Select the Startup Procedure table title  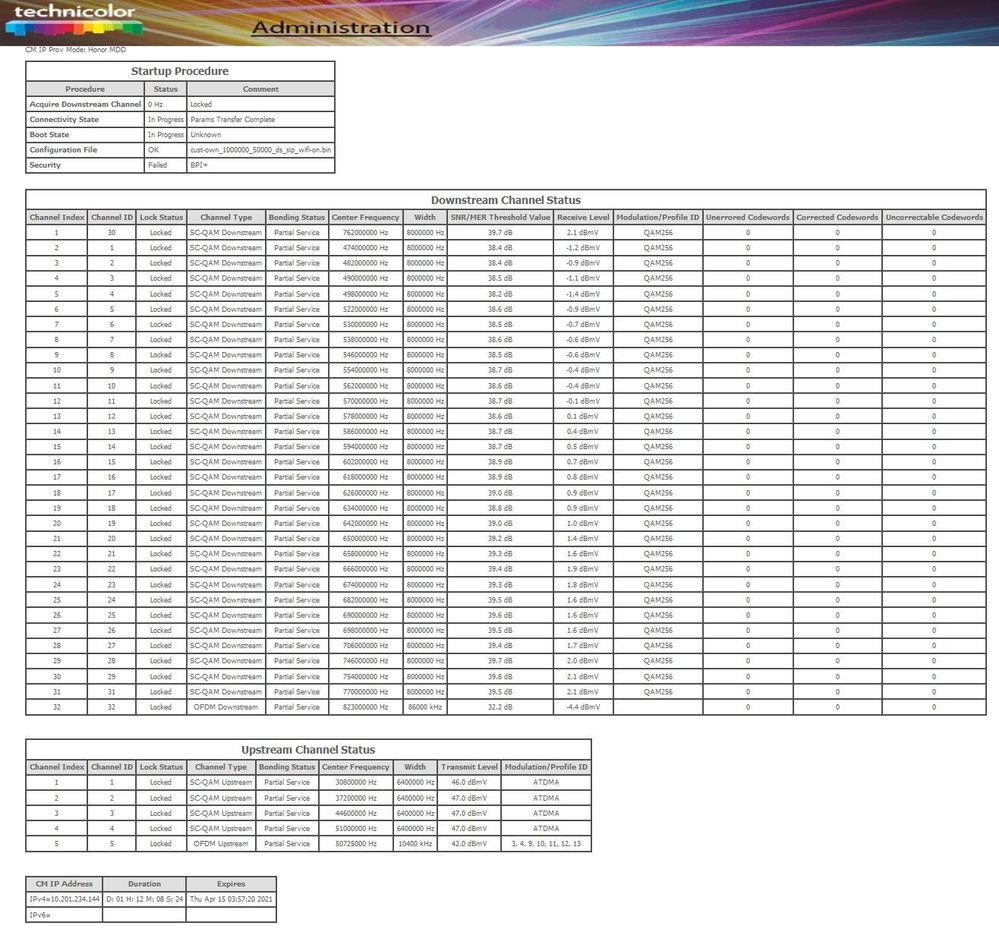point(180,71)
